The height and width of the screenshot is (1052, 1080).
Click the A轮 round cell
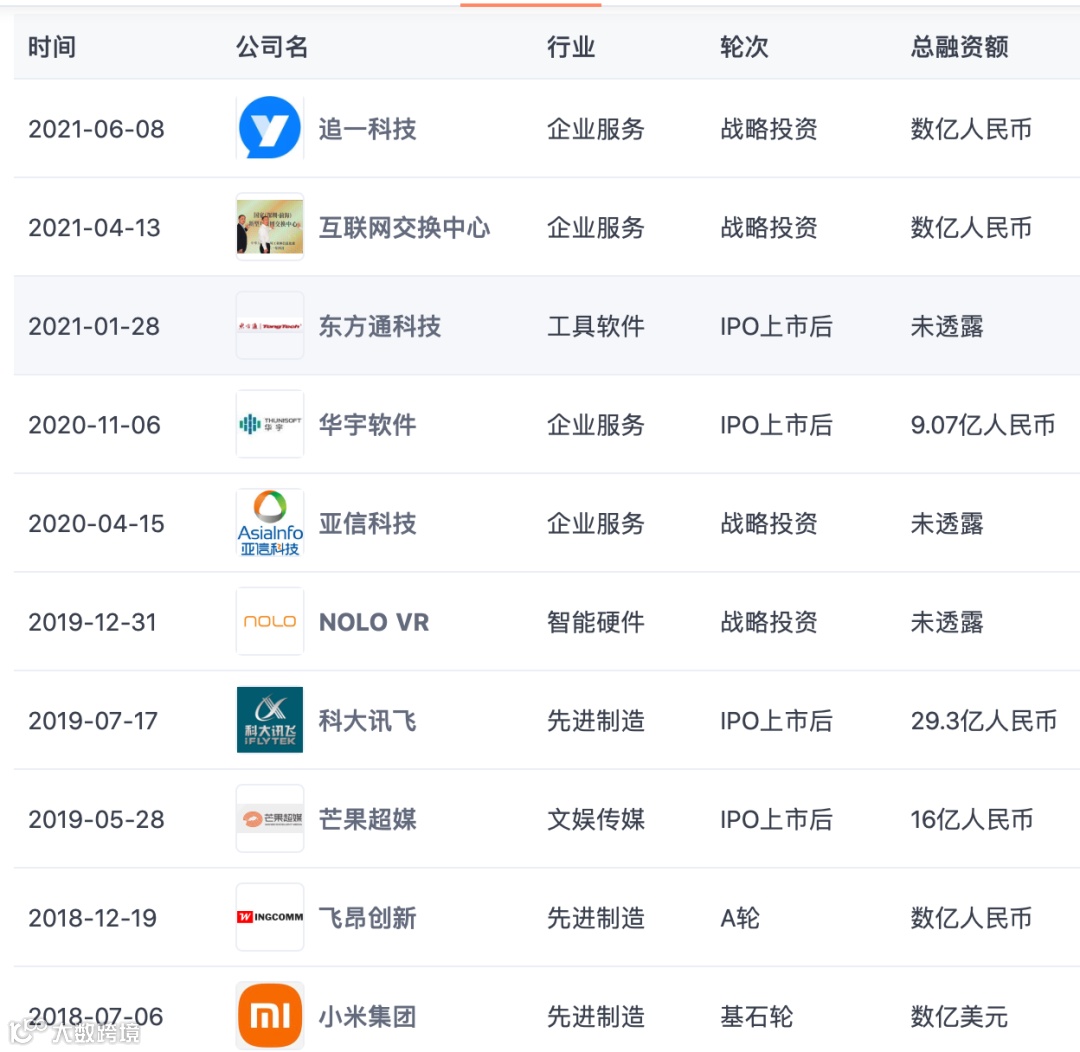click(740, 918)
